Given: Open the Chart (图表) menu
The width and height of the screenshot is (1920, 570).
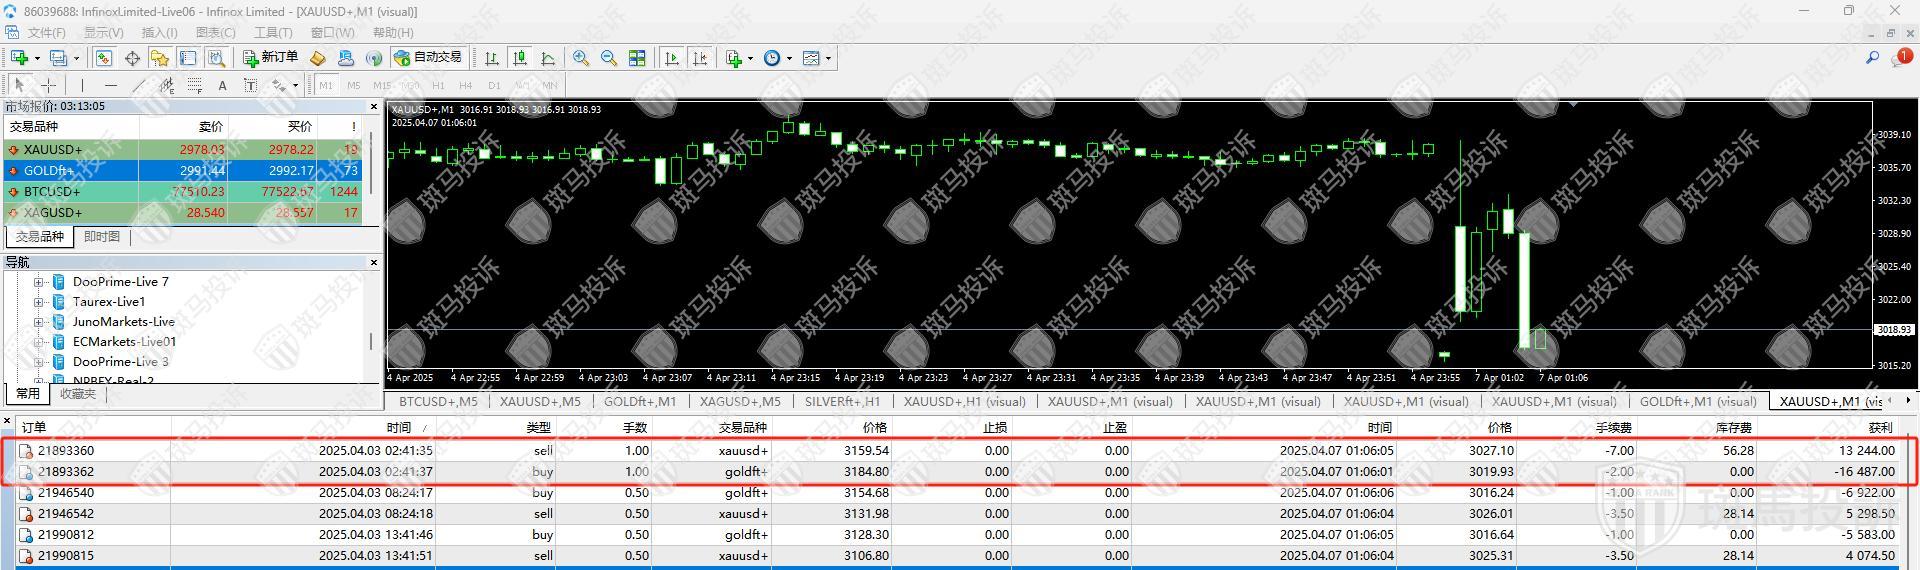Looking at the screenshot, I should (215, 33).
